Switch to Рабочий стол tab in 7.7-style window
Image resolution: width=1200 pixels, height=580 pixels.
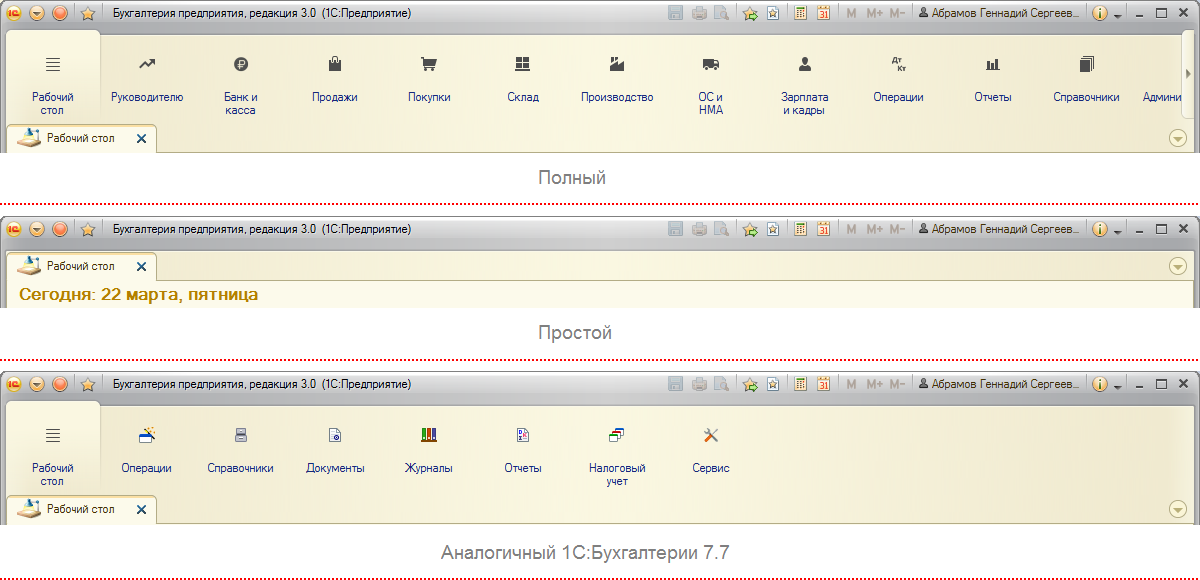80,510
